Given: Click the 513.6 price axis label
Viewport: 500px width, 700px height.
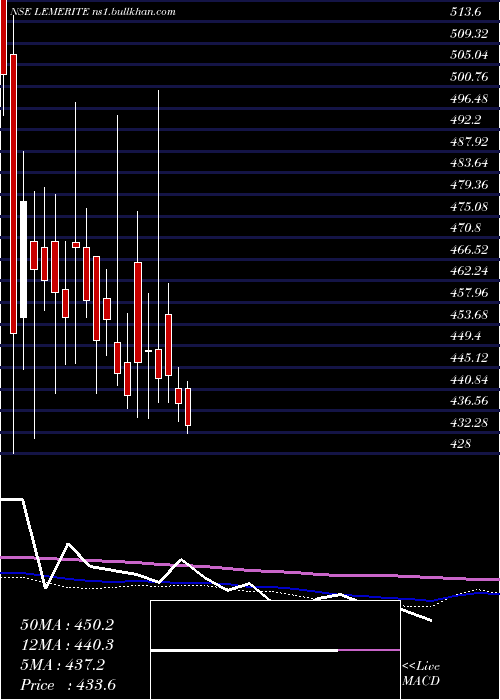Looking at the screenshot, I should click(466, 12).
